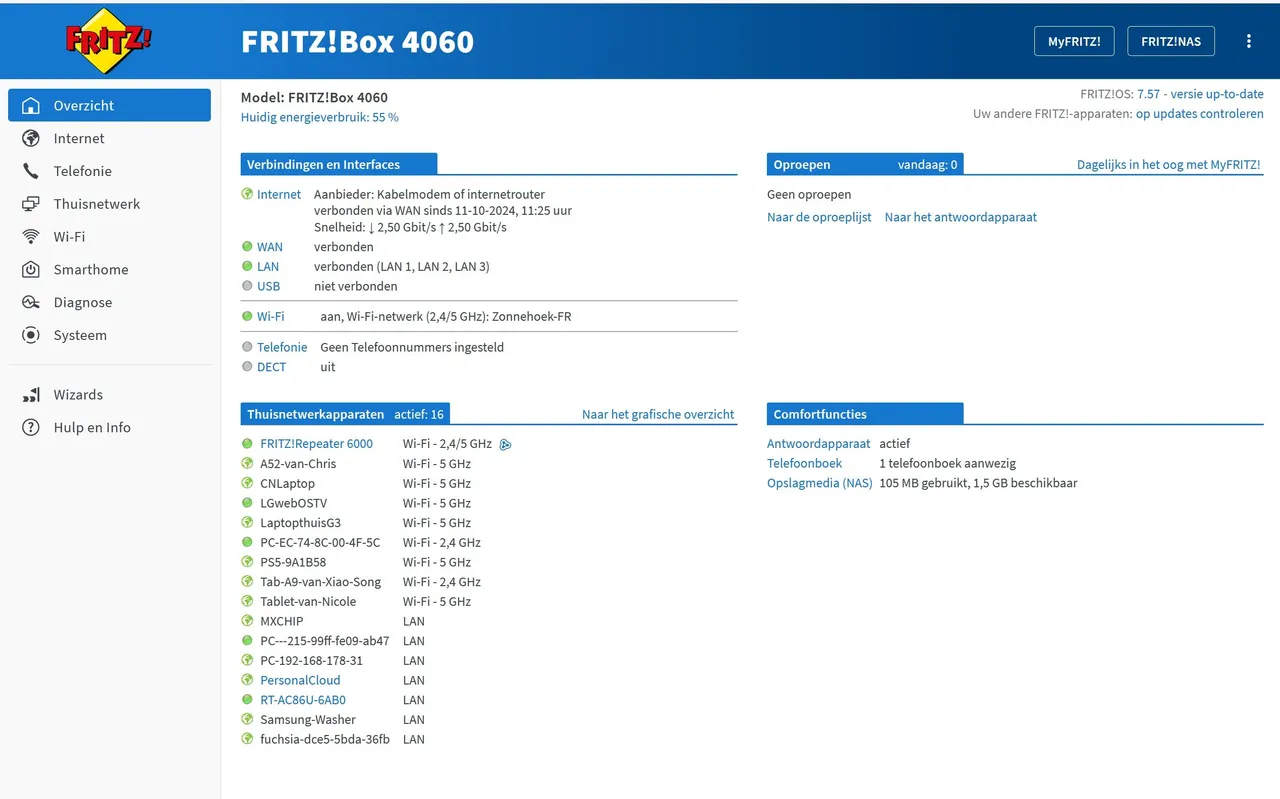
Task: Click the Internet link under Verbindingen
Action: pyautogui.click(x=279, y=194)
